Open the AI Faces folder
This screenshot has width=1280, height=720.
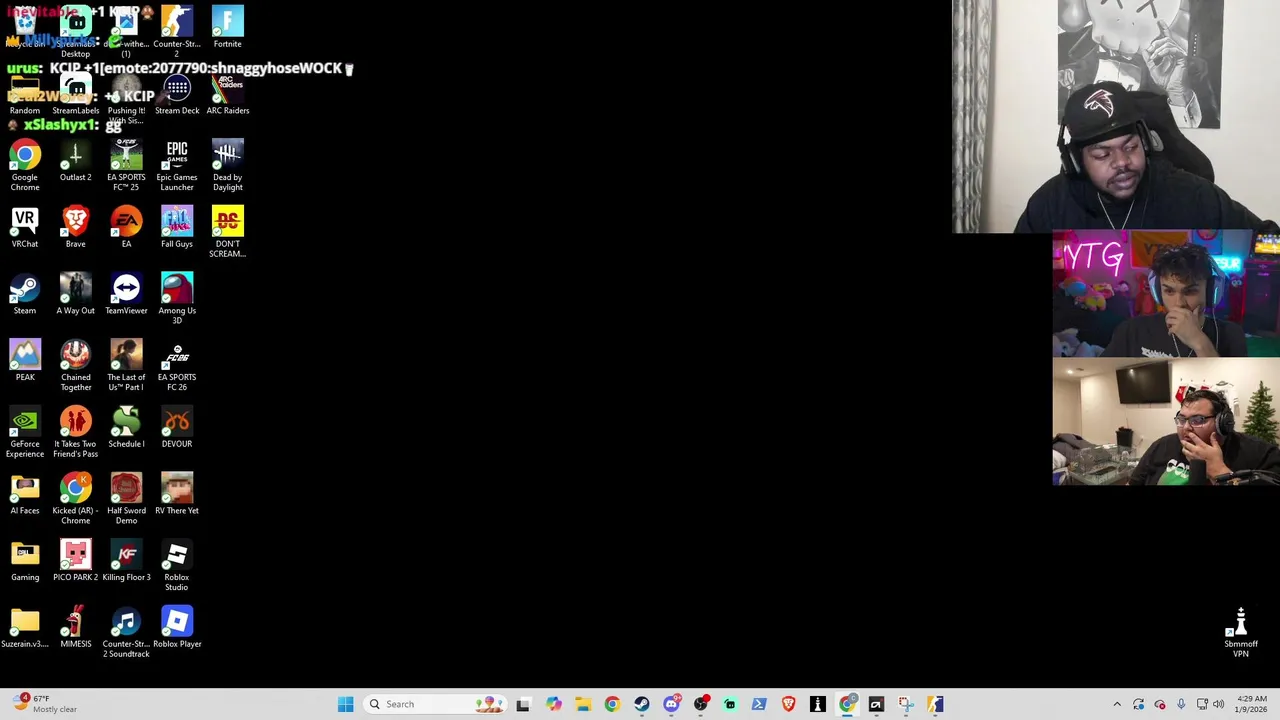(x=25, y=495)
